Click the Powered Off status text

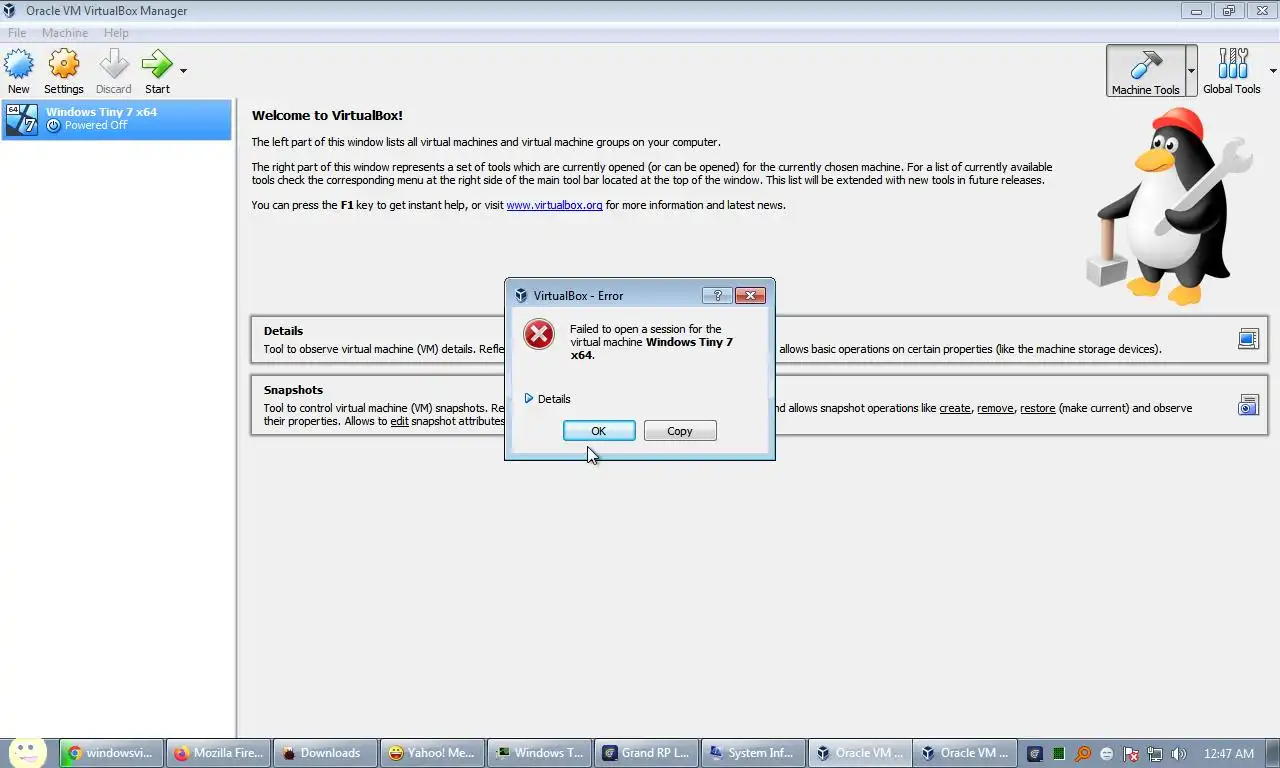point(96,126)
